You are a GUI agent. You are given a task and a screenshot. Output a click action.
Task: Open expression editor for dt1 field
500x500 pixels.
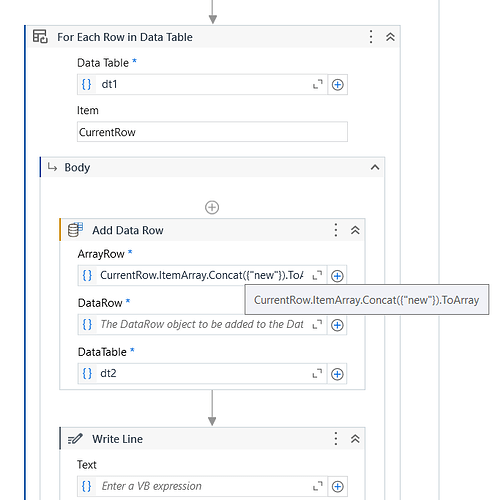point(318,84)
